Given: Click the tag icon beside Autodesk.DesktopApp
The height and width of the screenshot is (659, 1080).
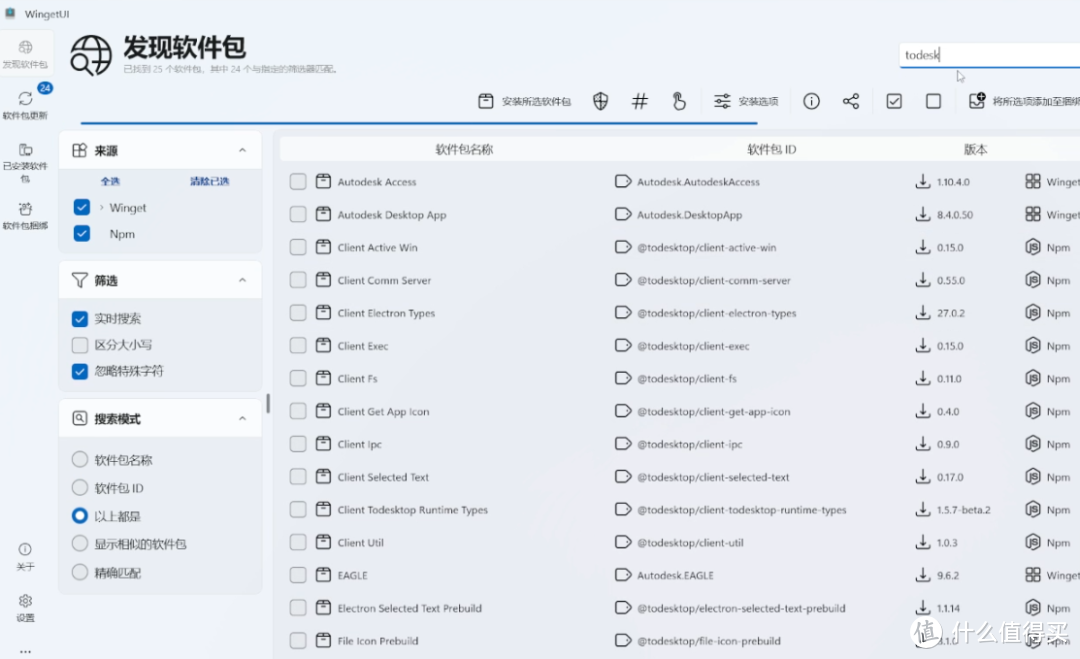Looking at the screenshot, I should click(623, 214).
